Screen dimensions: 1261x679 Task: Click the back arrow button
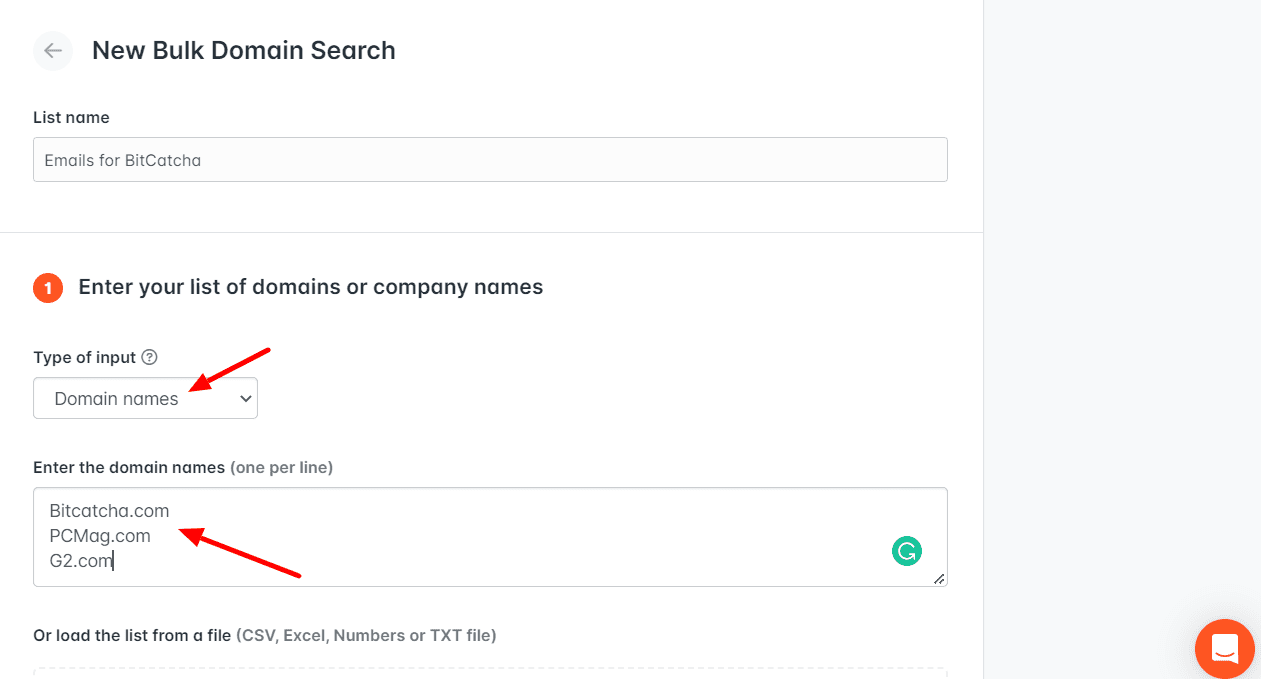click(x=53, y=51)
